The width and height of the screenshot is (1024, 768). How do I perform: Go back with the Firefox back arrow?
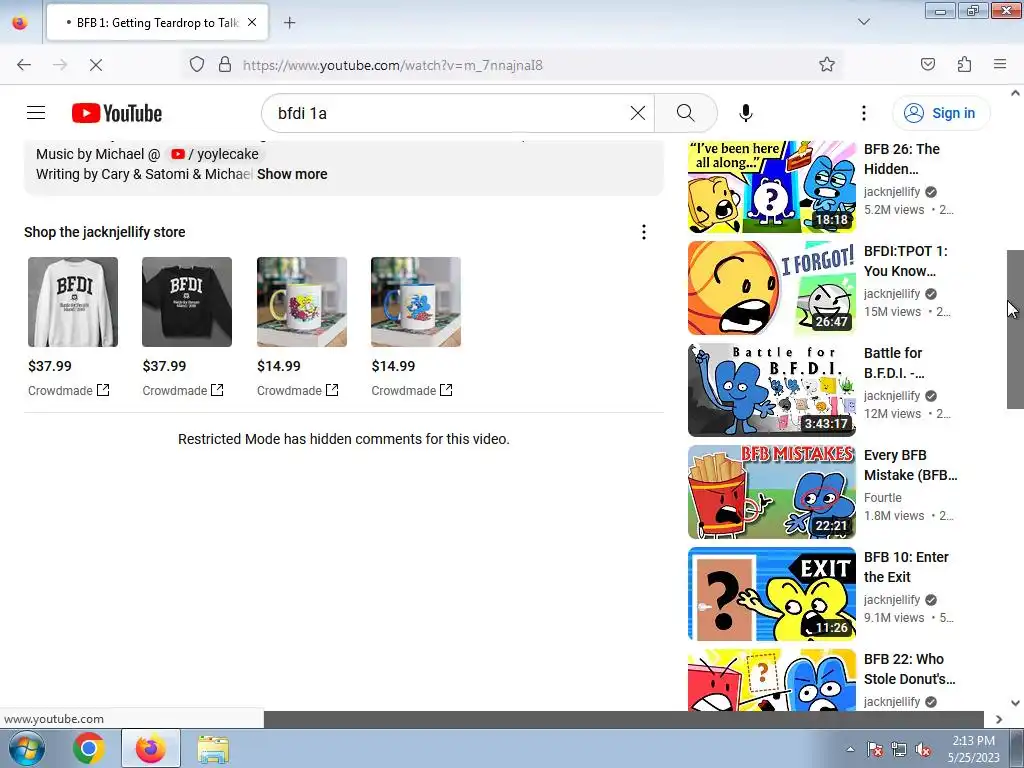click(x=24, y=65)
